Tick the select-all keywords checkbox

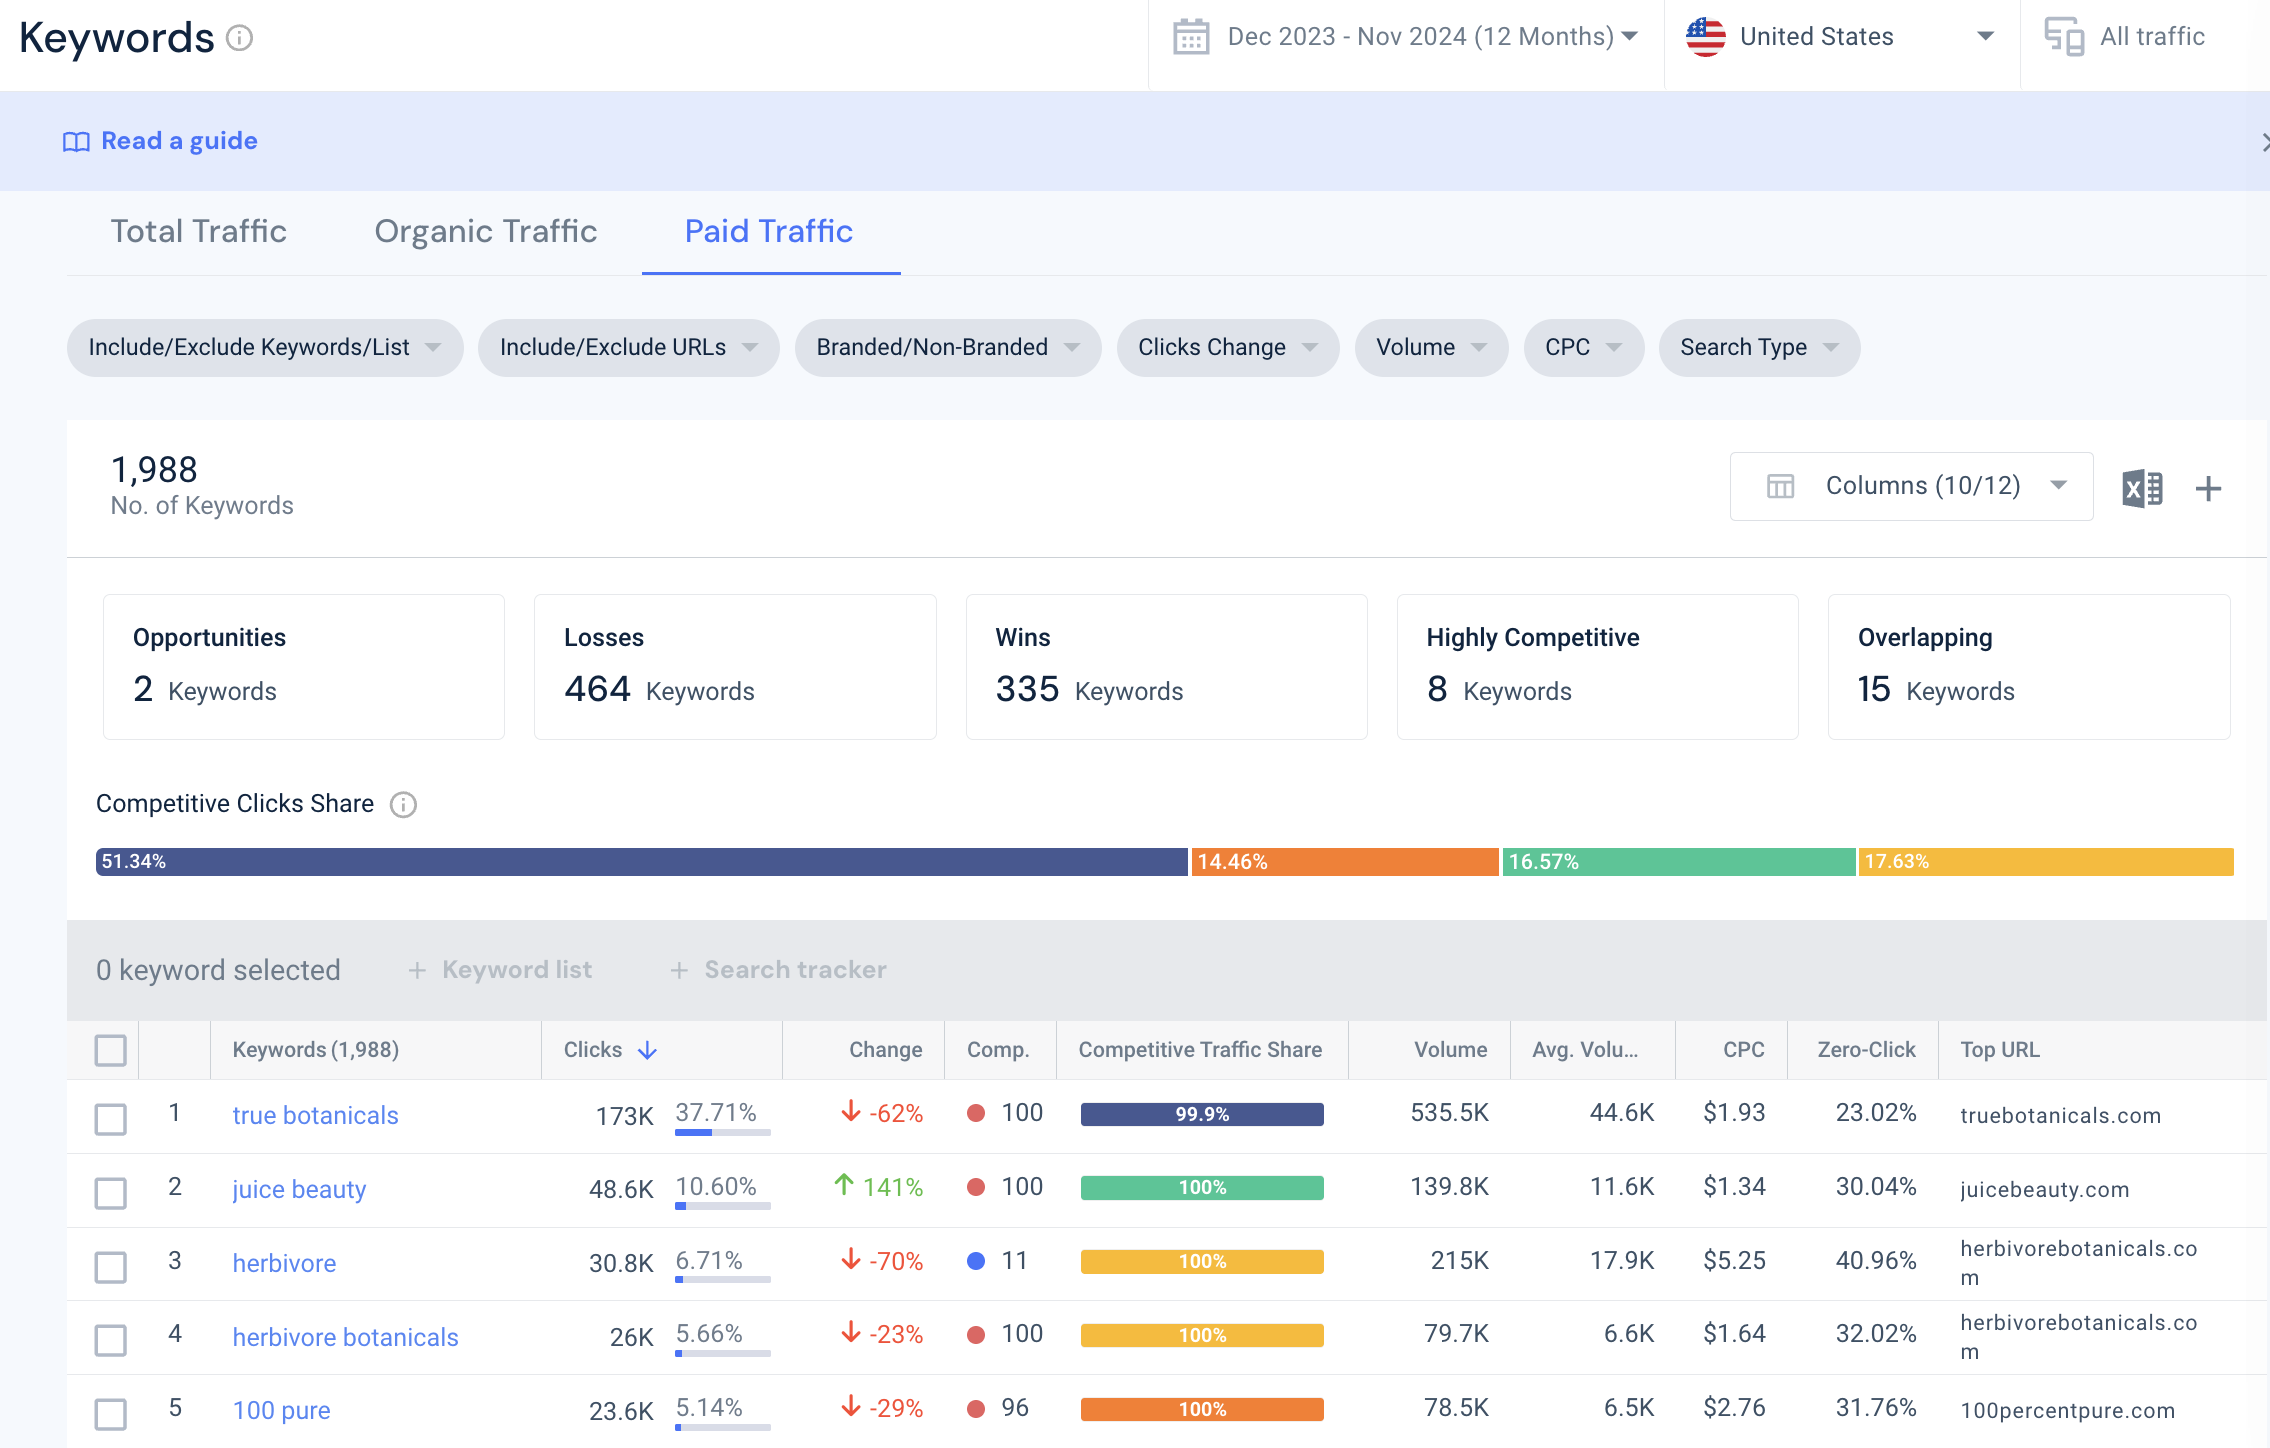tap(111, 1050)
